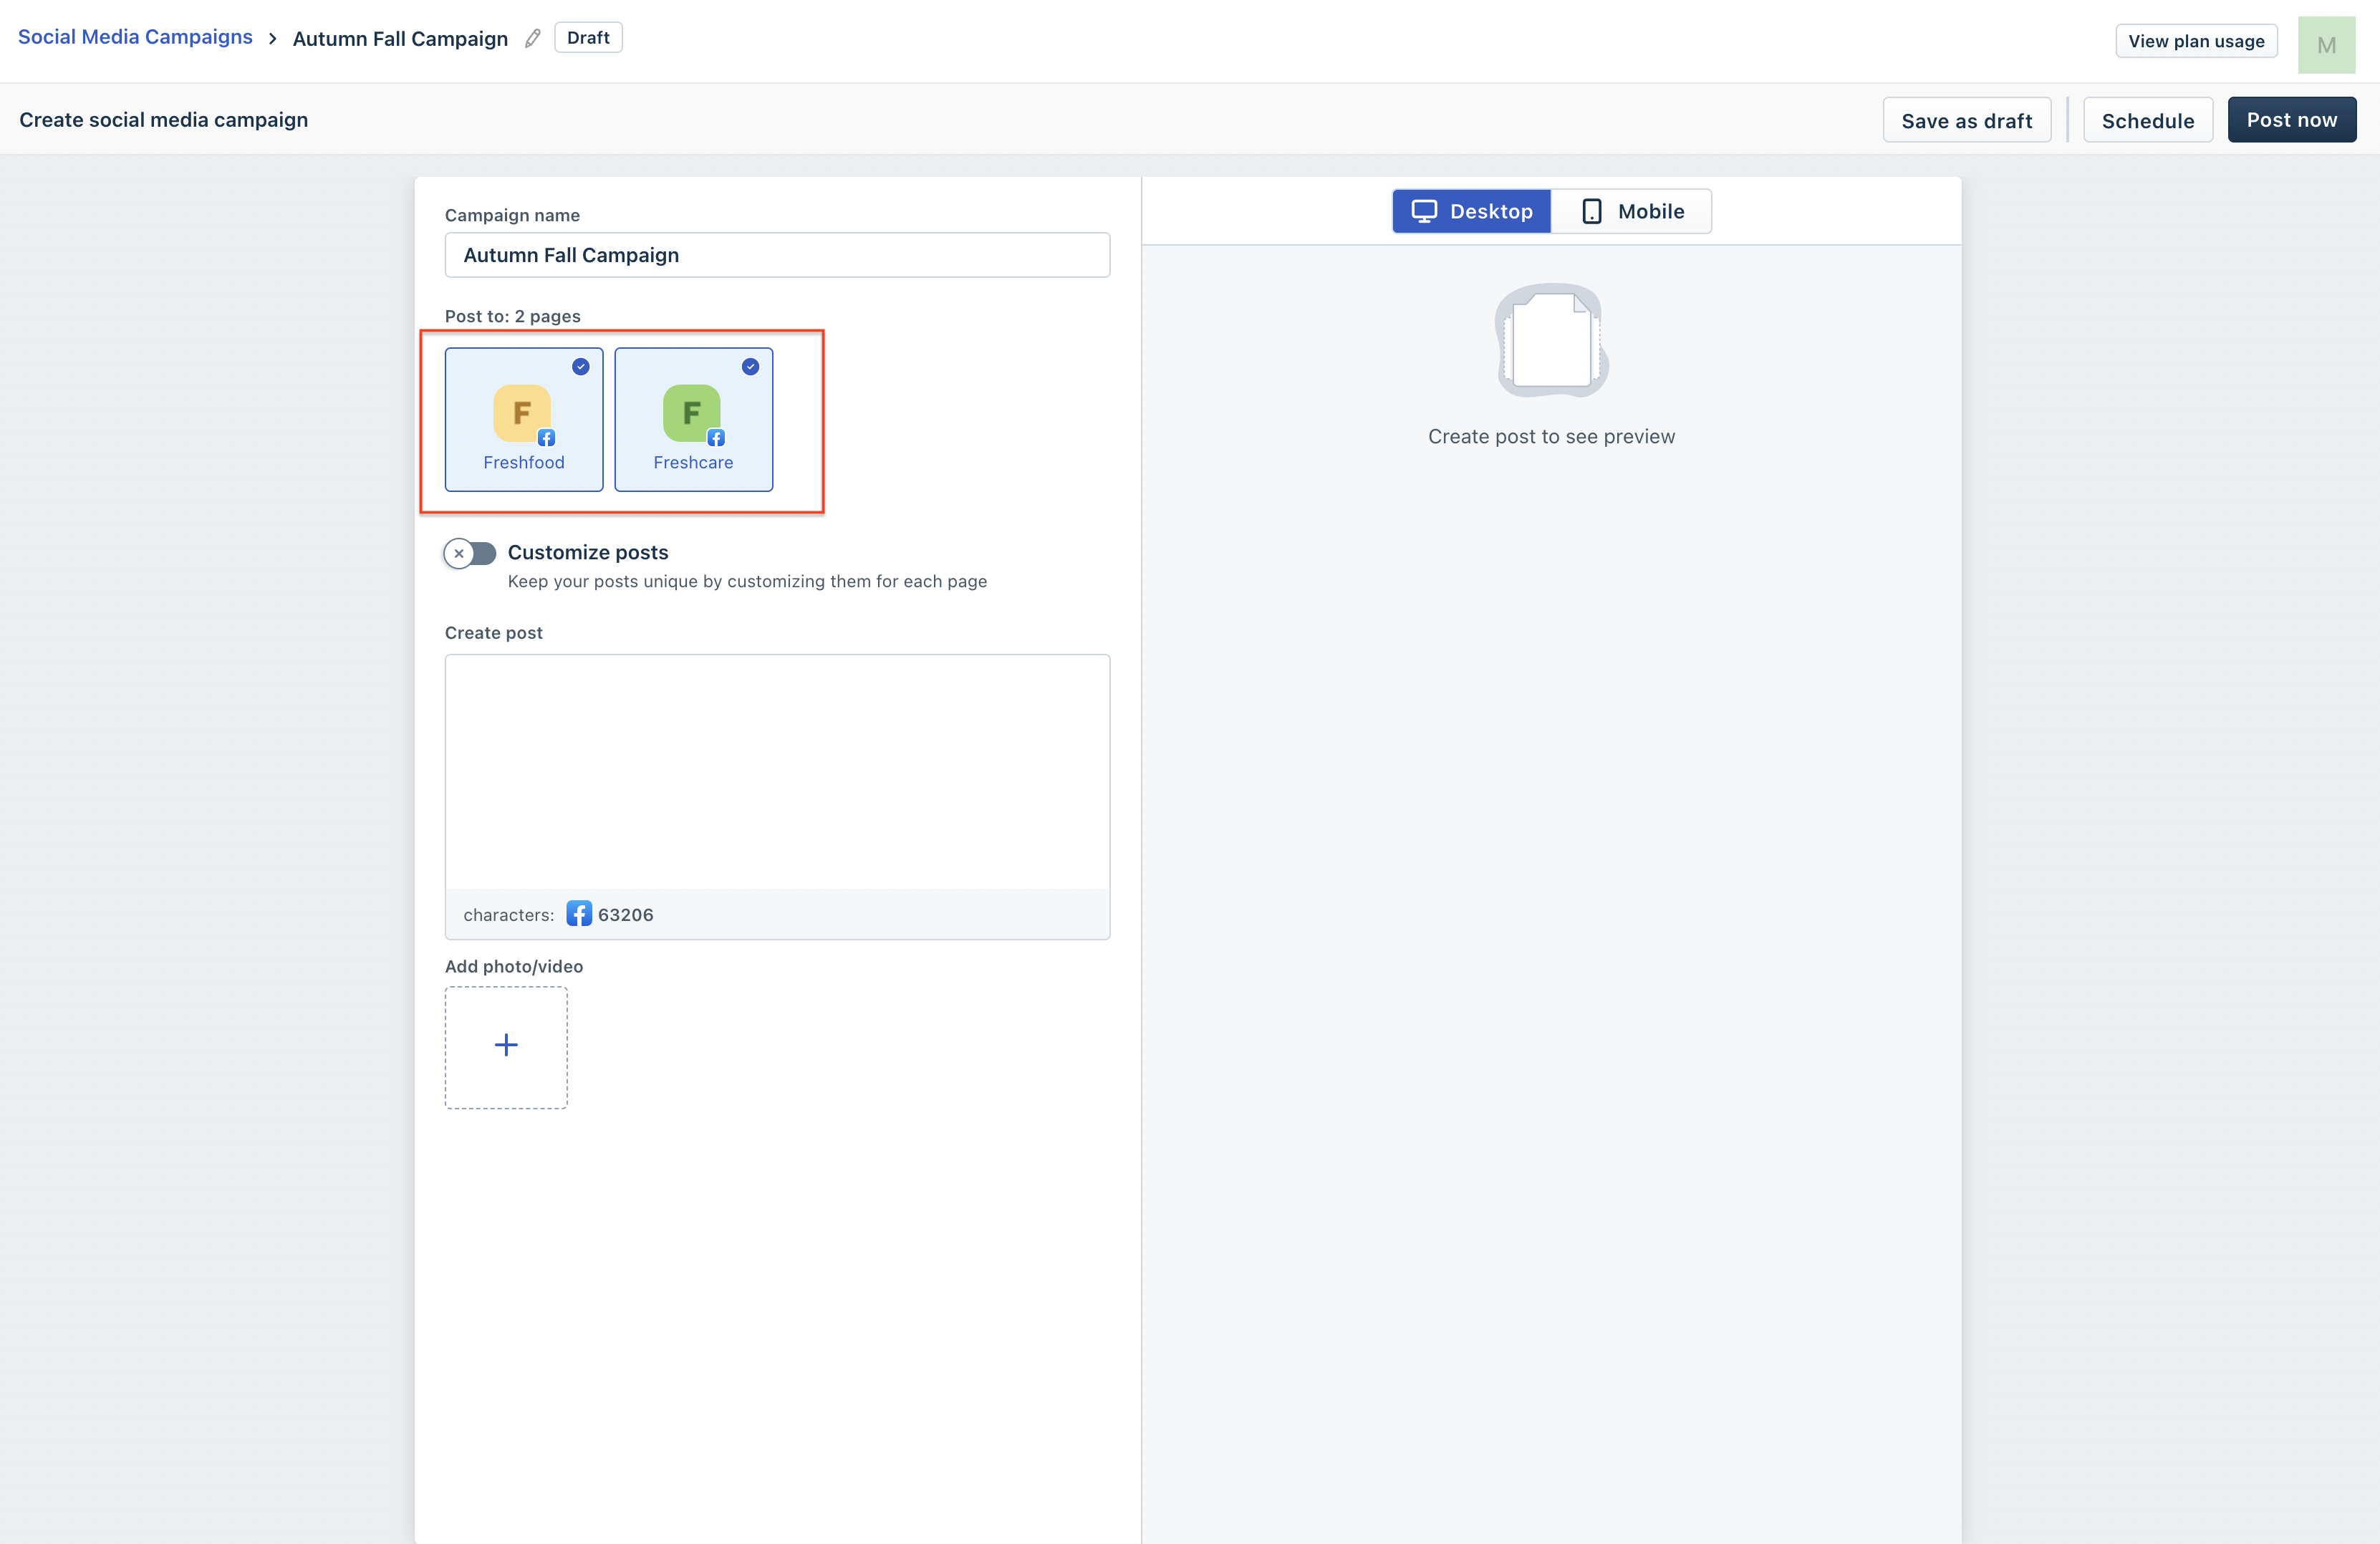2380x1544 pixels.
Task: Click into the Campaign name field
Action: pos(777,255)
